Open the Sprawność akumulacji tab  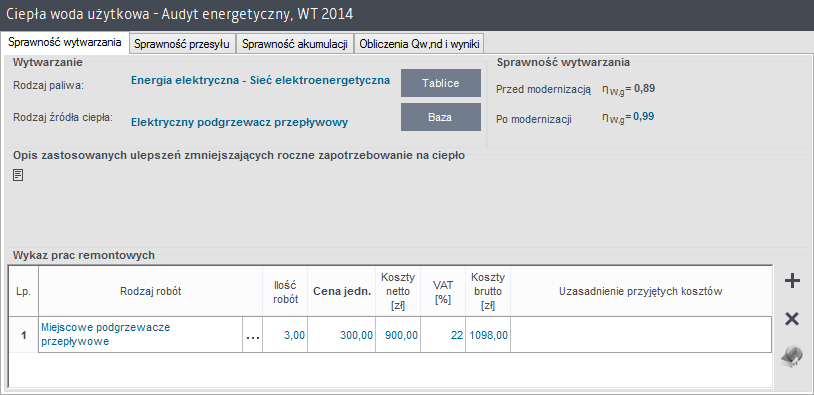click(x=294, y=44)
